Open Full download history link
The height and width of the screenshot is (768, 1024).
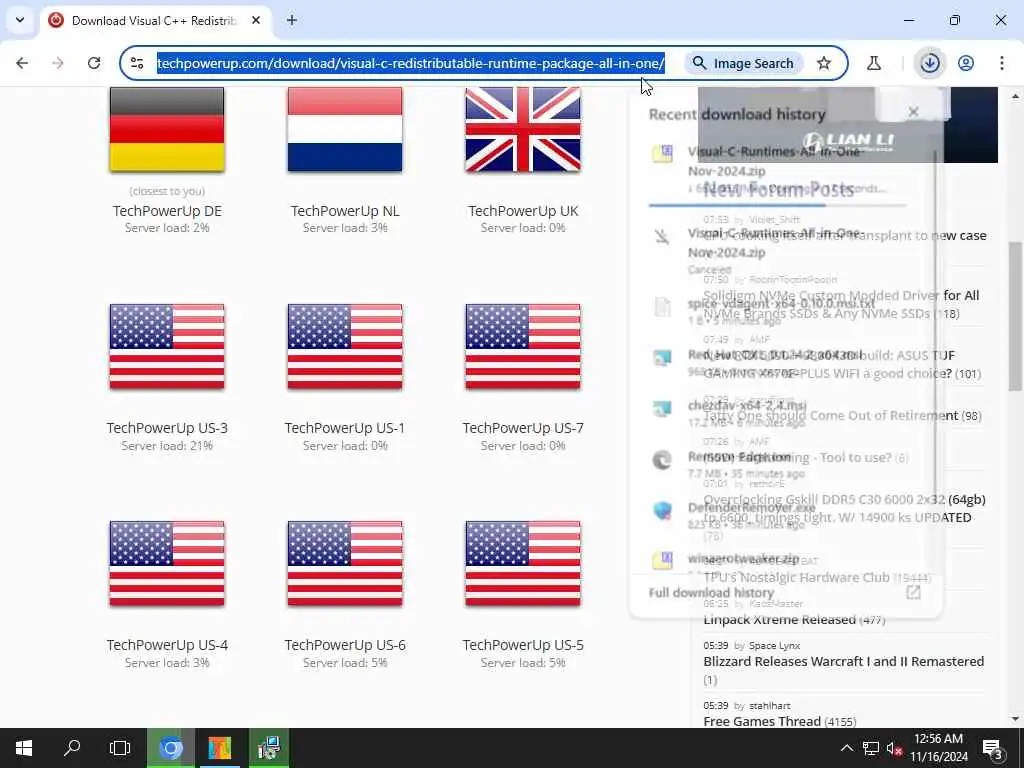coord(711,592)
